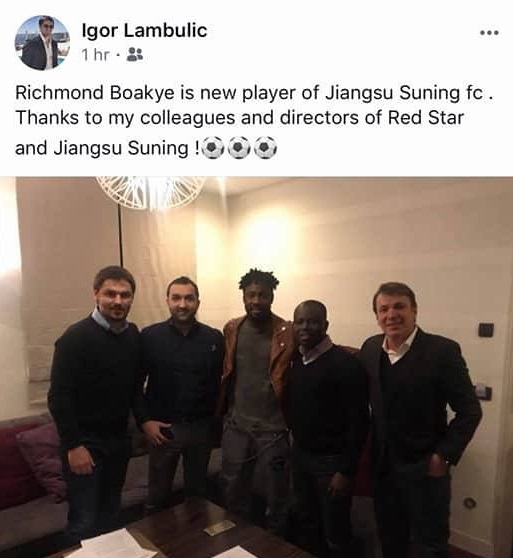
Task: Open the attached group photo
Action: point(256,367)
